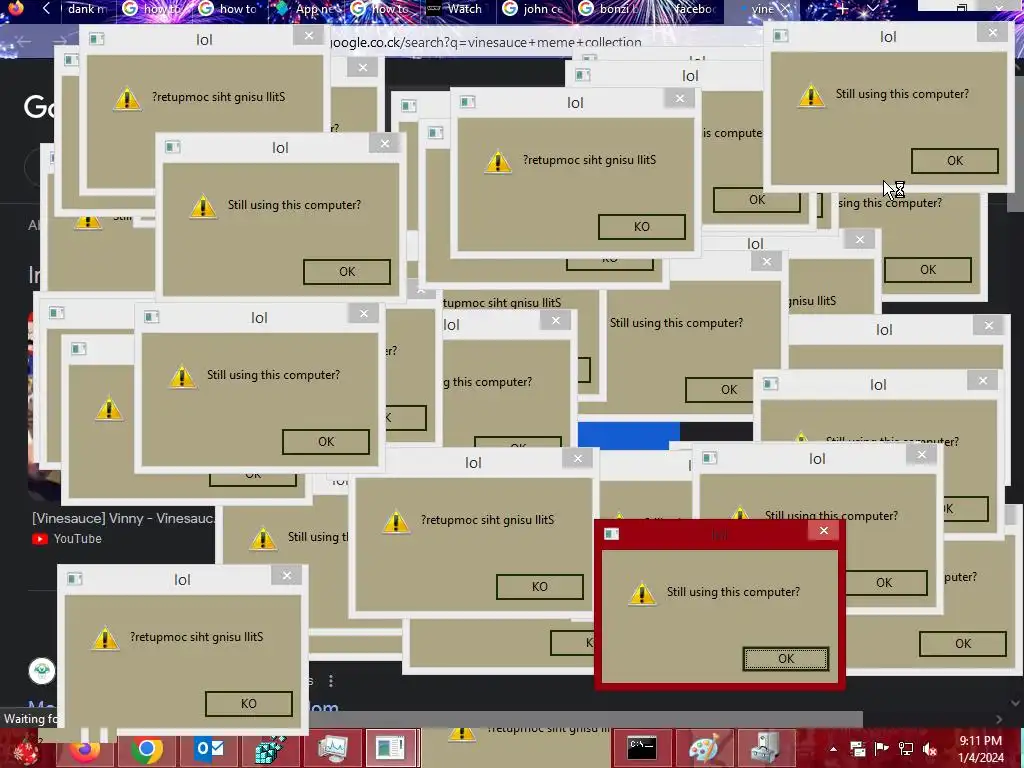Open Command Prompt from the taskbar
Screen dimensions: 1024x768
pos(642,748)
